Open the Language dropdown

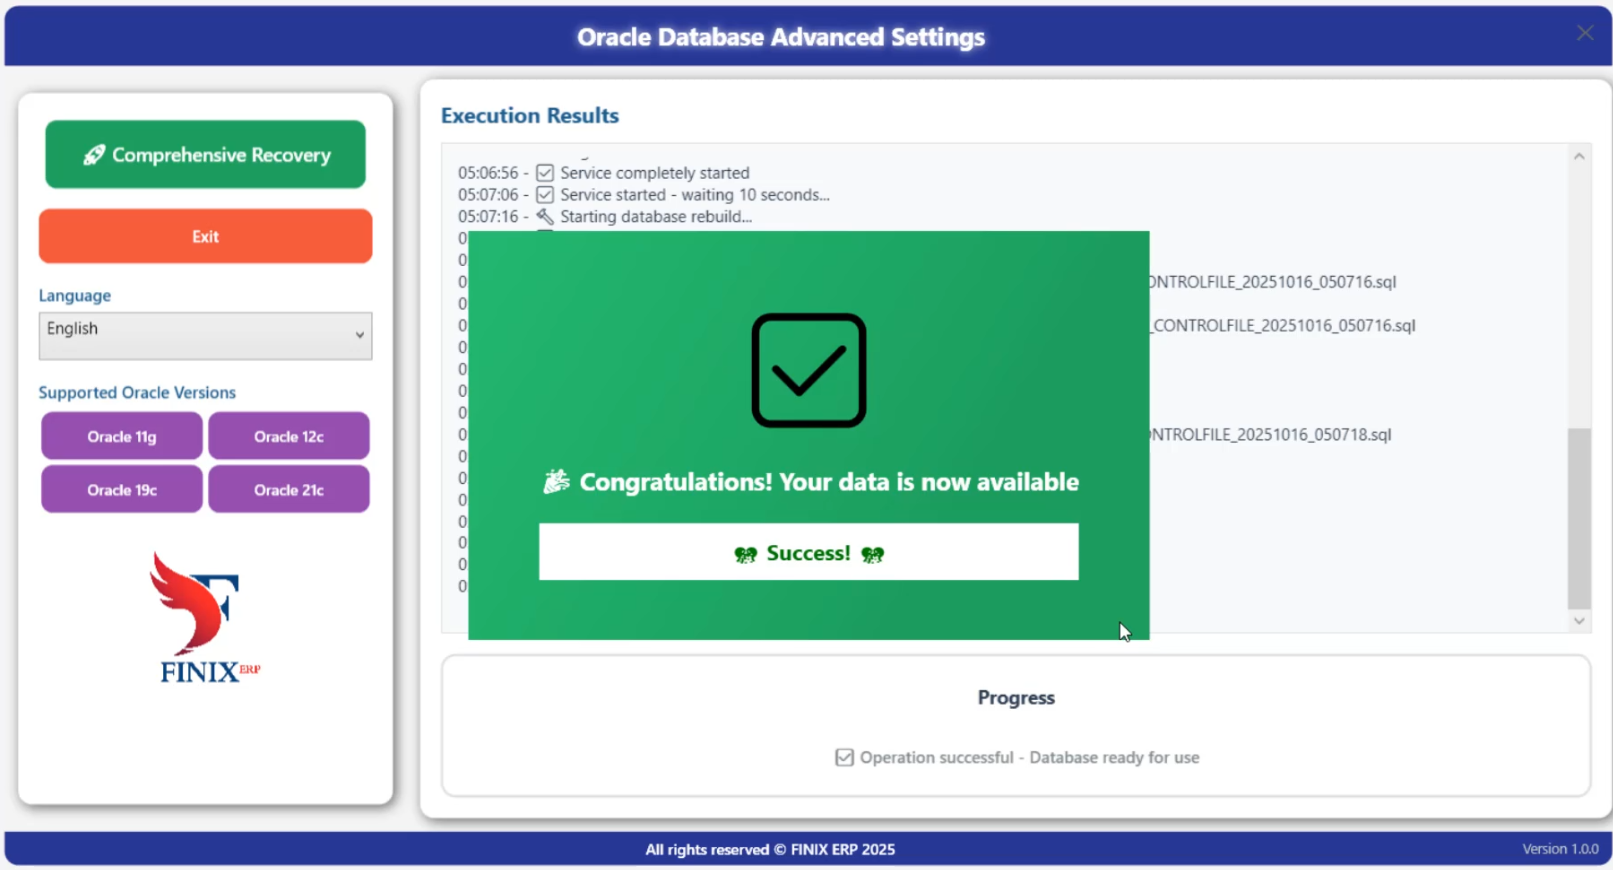[x=205, y=335]
